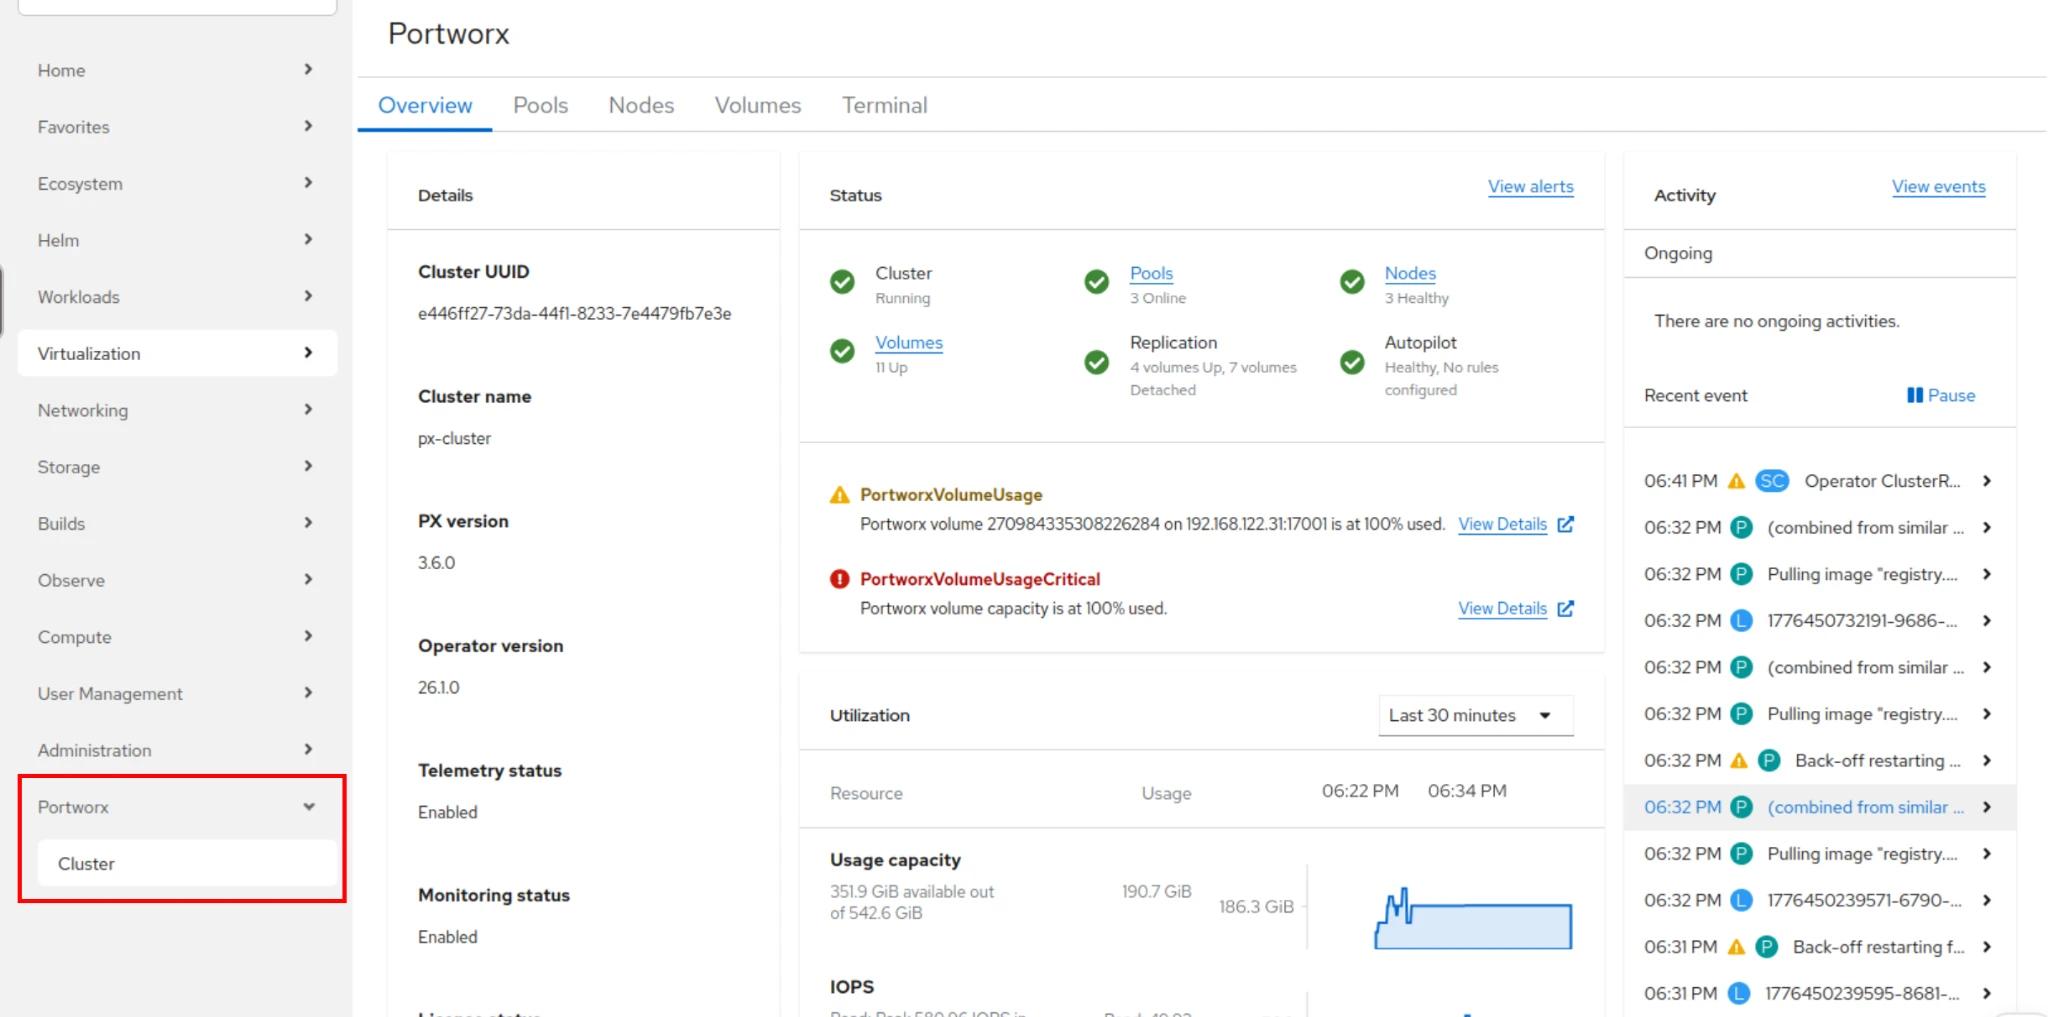Click the 190.7 GiB usage value
The height and width of the screenshot is (1017, 2048).
tap(1156, 891)
